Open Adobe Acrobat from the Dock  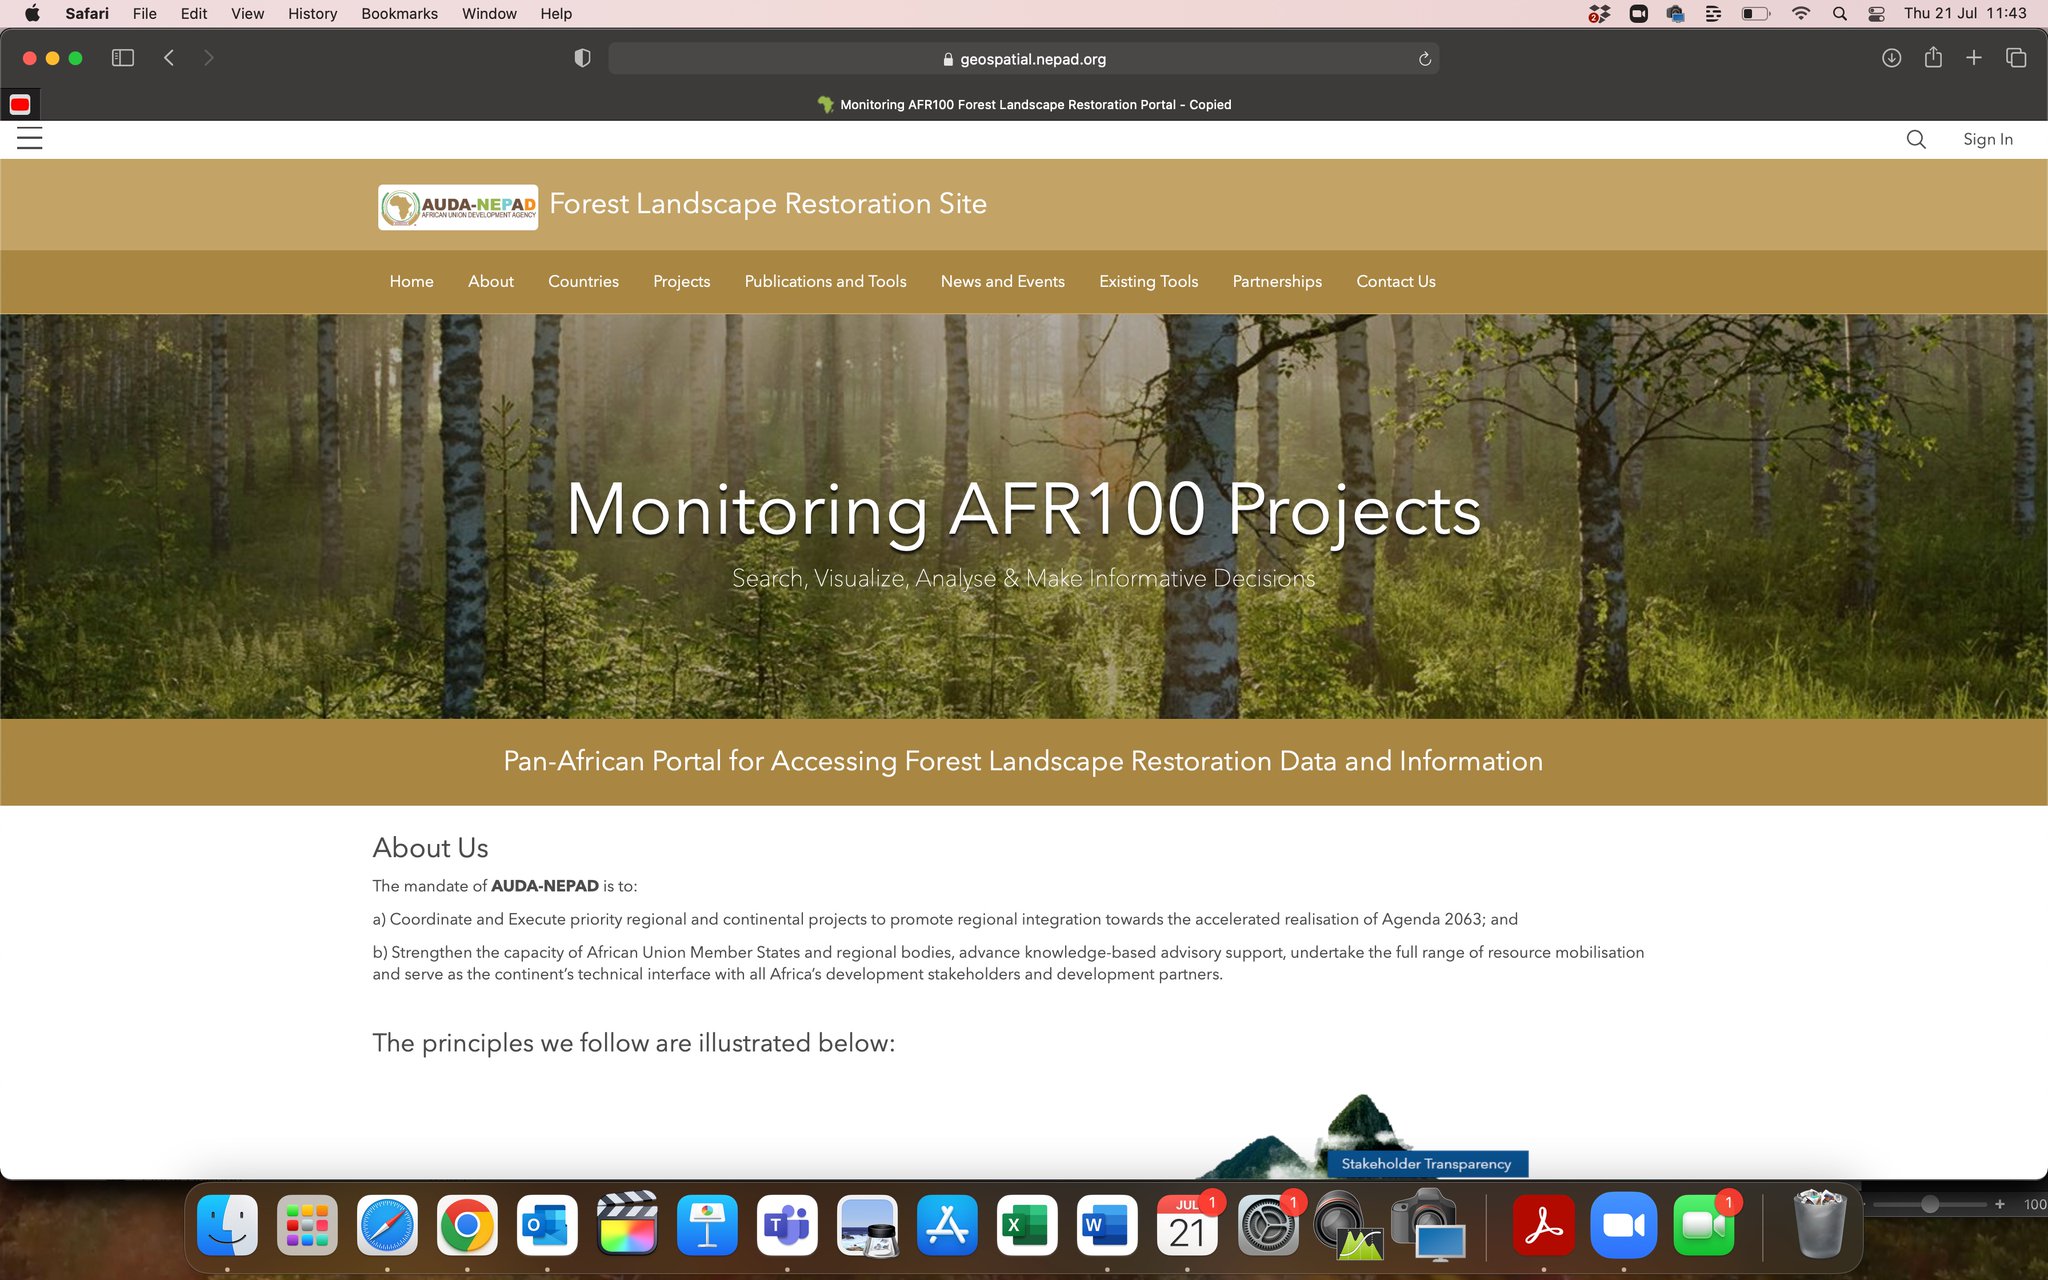click(1544, 1224)
